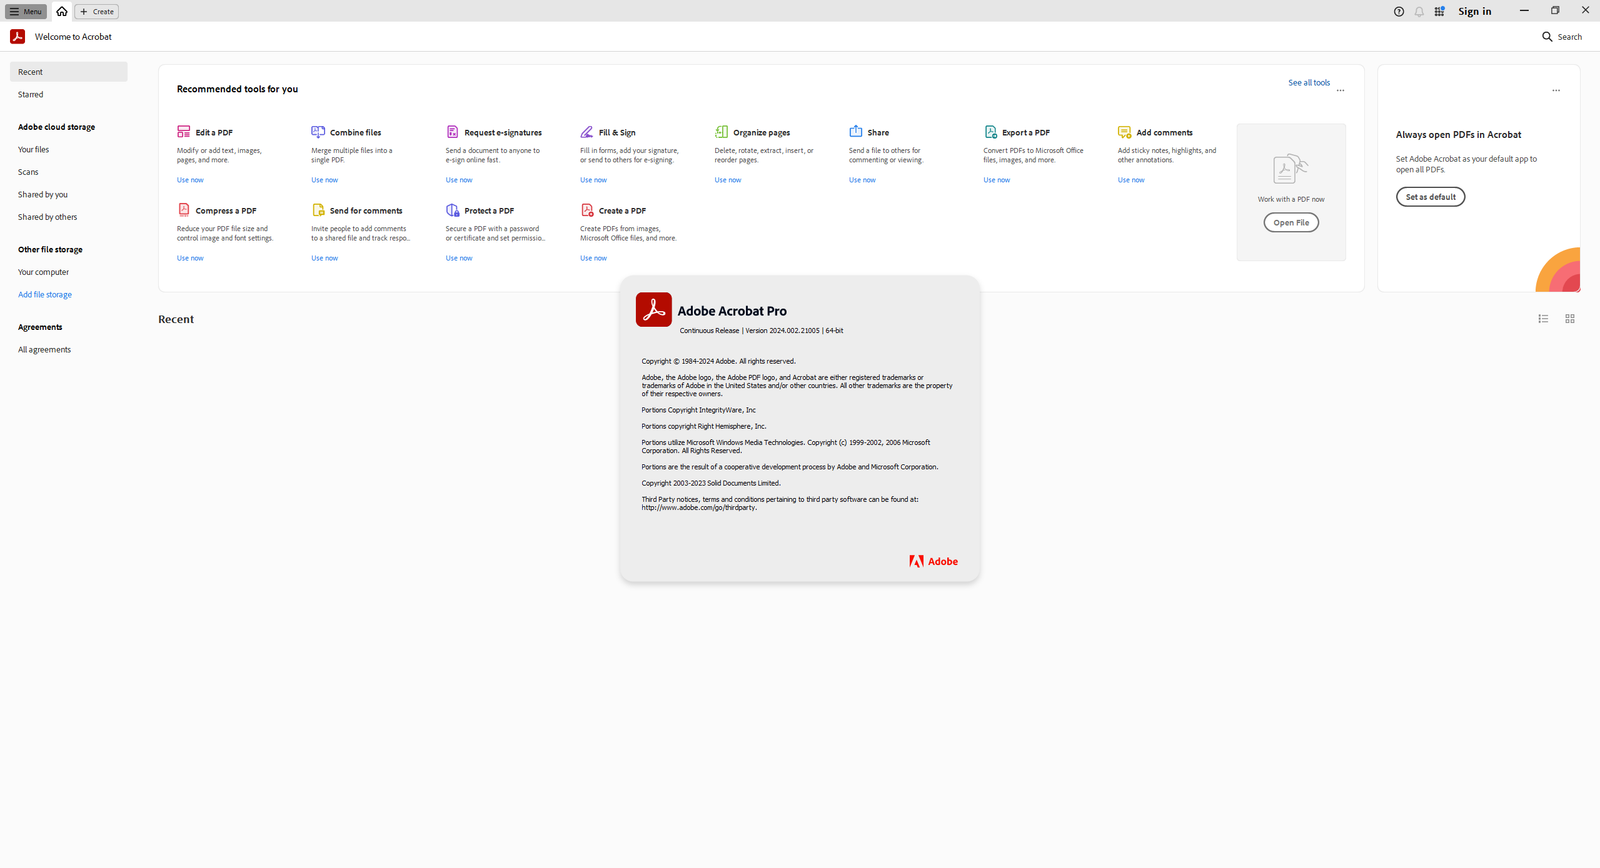Click the Edit a PDF tool icon
The height and width of the screenshot is (868, 1600).
coord(184,132)
